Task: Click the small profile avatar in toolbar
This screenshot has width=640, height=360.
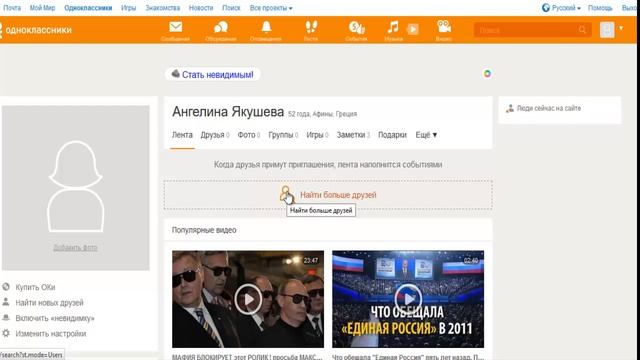Action: (x=607, y=30)
